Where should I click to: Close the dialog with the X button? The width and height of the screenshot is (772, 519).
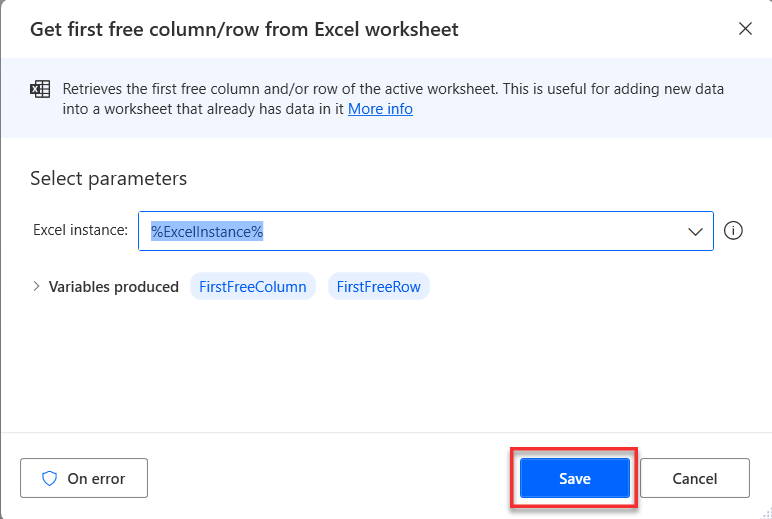pos(745,29)
